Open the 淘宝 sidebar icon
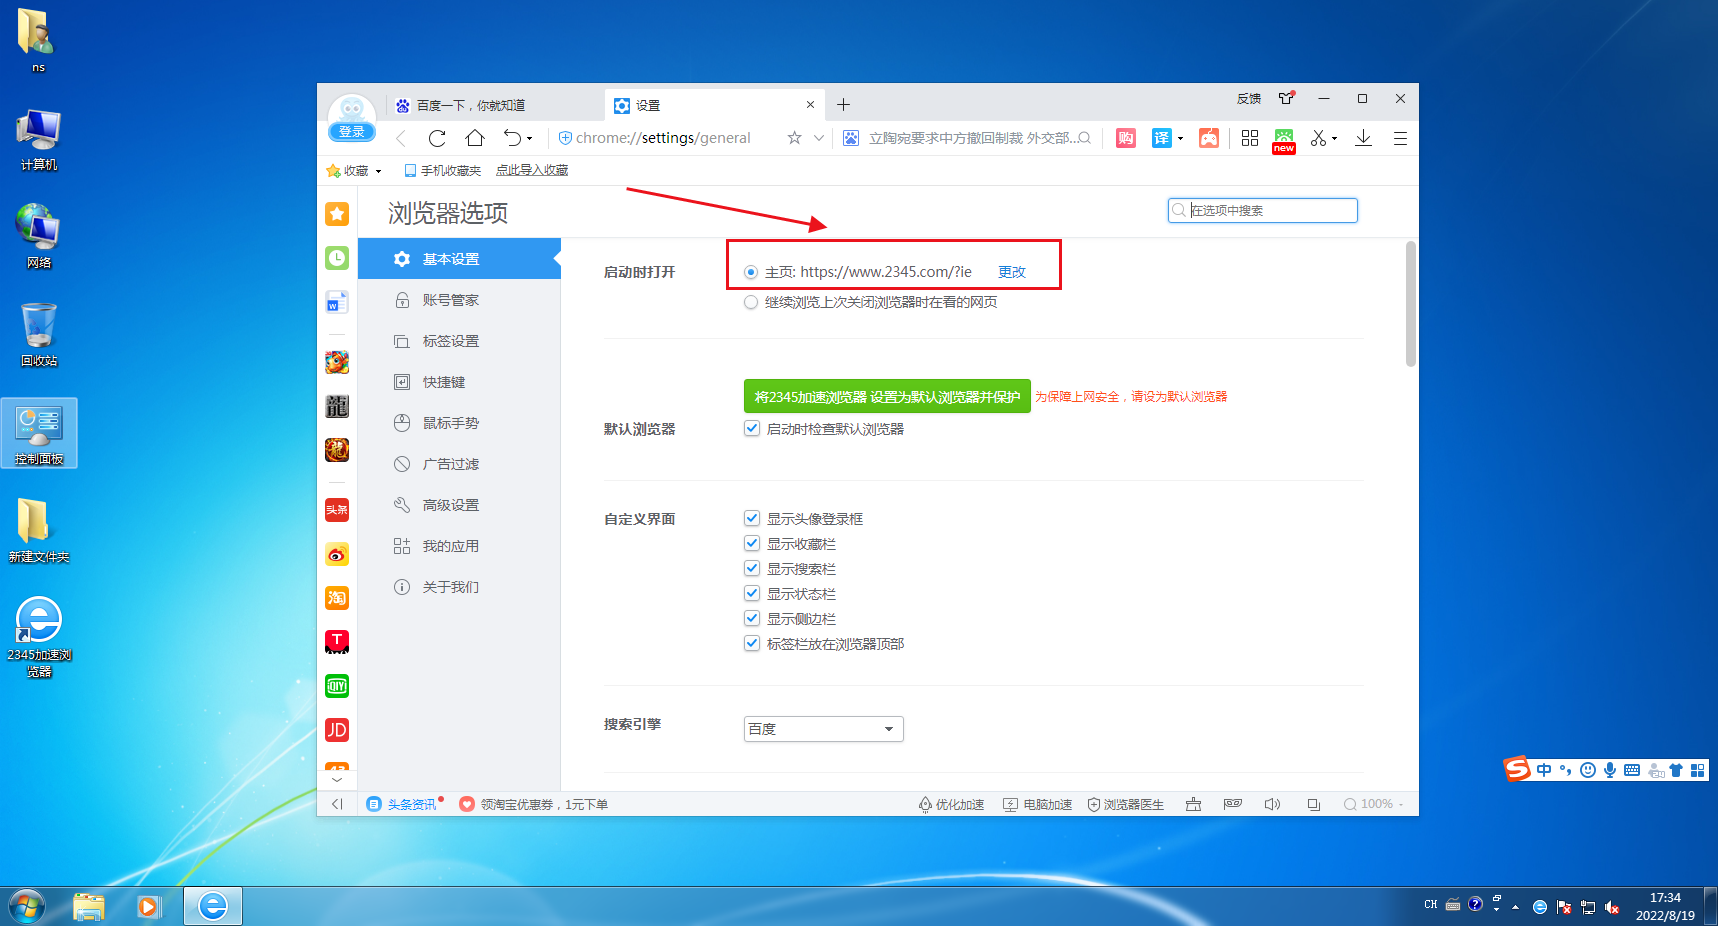Image resolution: width=1718 pixels, height=926 pixels. tap(337, 598)
